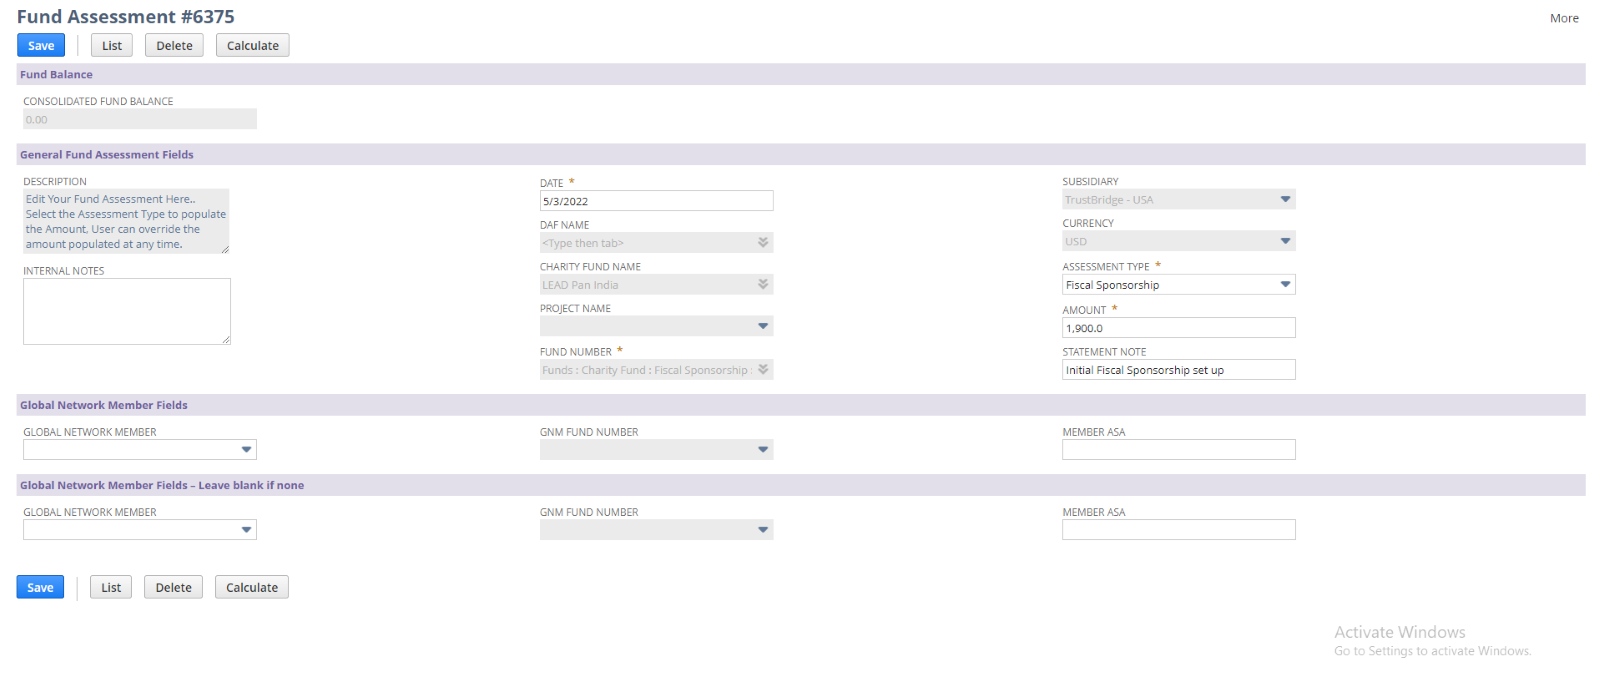Click into the Date field

655,201
